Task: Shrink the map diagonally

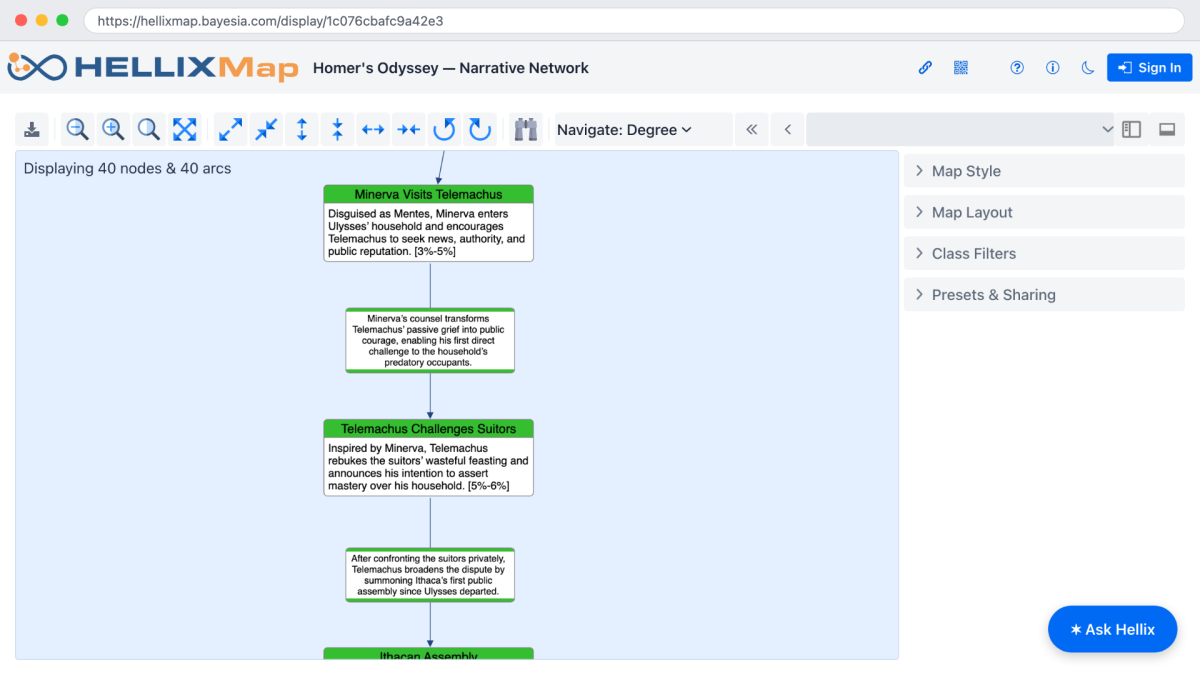Action: pos(266,129)
